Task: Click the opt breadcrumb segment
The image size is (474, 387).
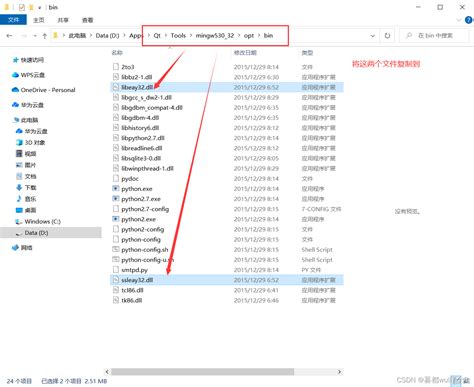Action: point(249,35)
